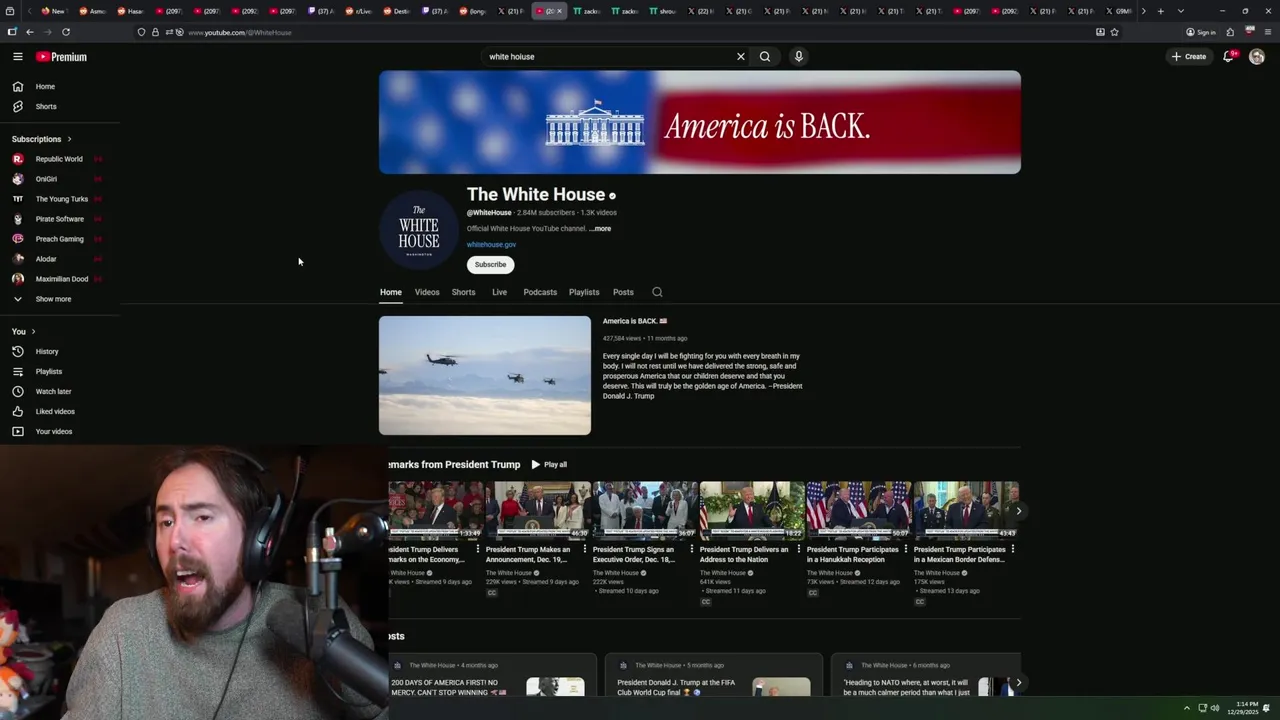This screenshot has width=1280, height=720.
Task: Select the Posts channel tab
Action: point(623,292)
